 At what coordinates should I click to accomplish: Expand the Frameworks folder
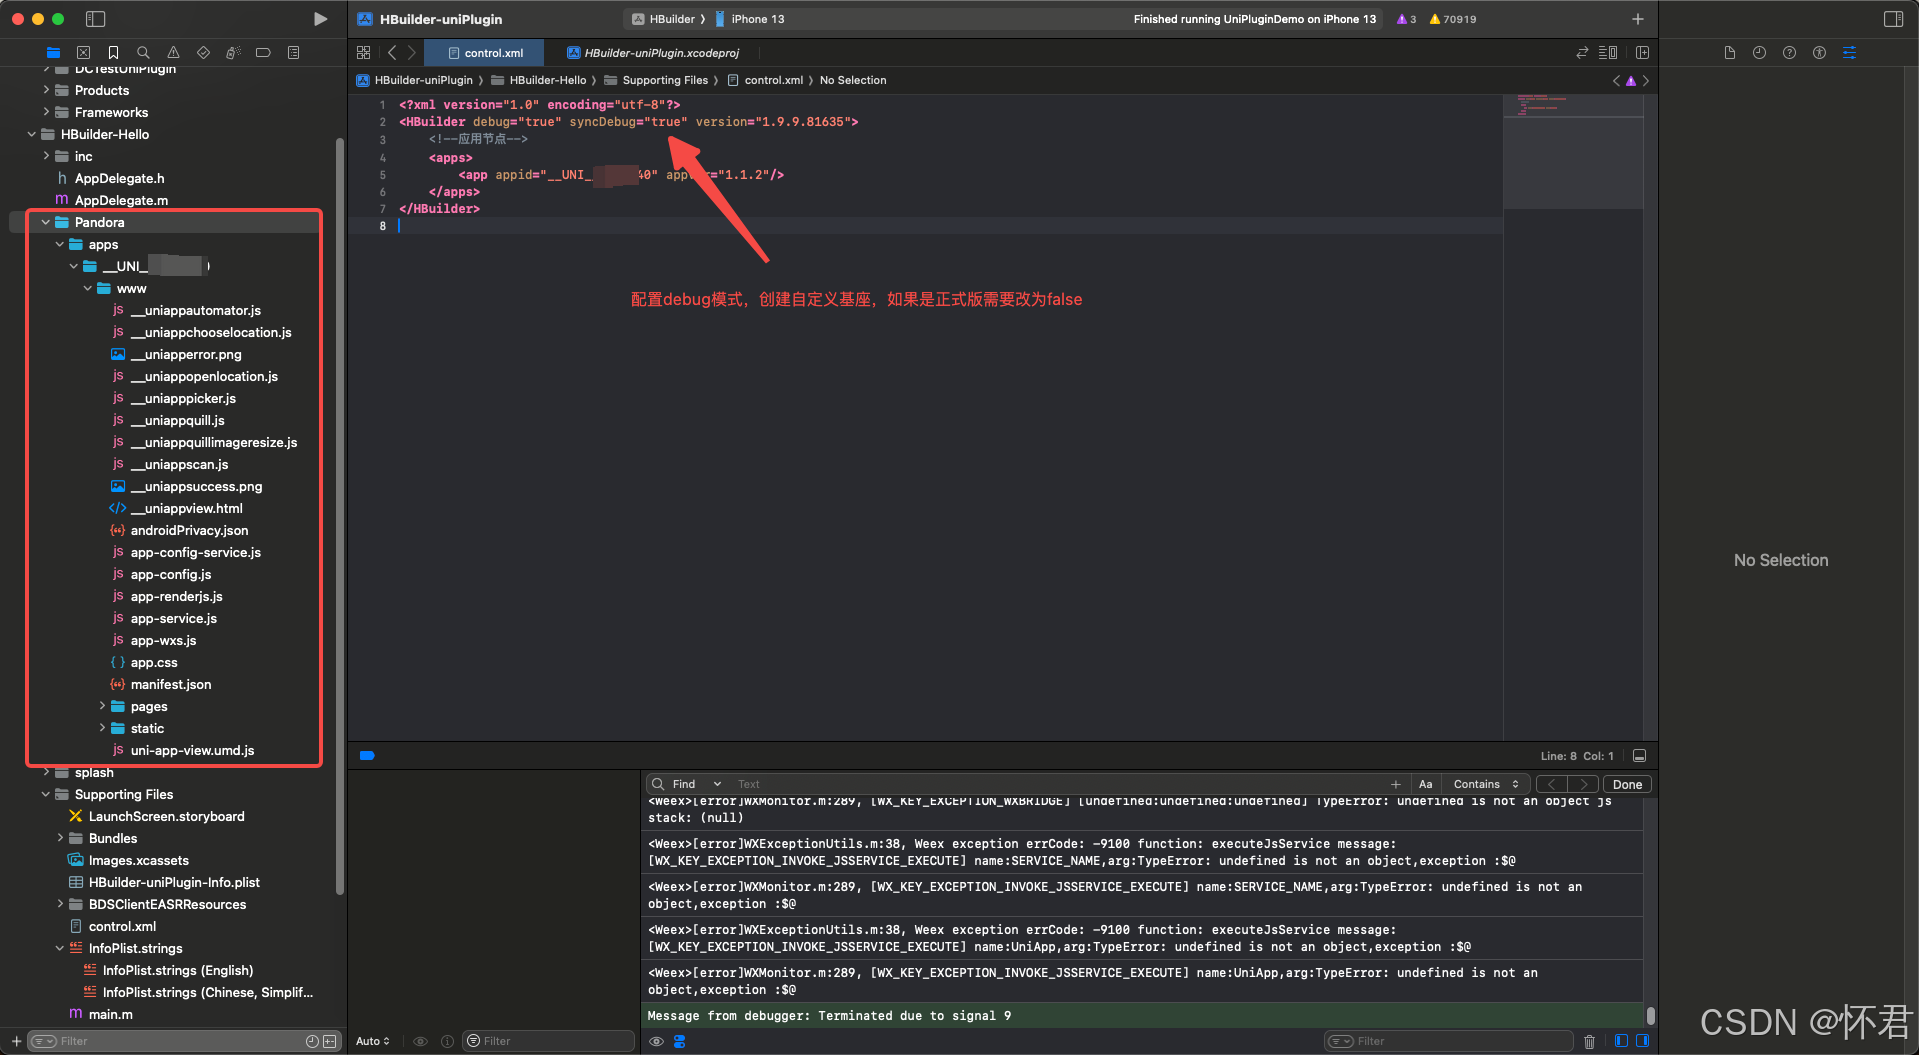(46, 112)
